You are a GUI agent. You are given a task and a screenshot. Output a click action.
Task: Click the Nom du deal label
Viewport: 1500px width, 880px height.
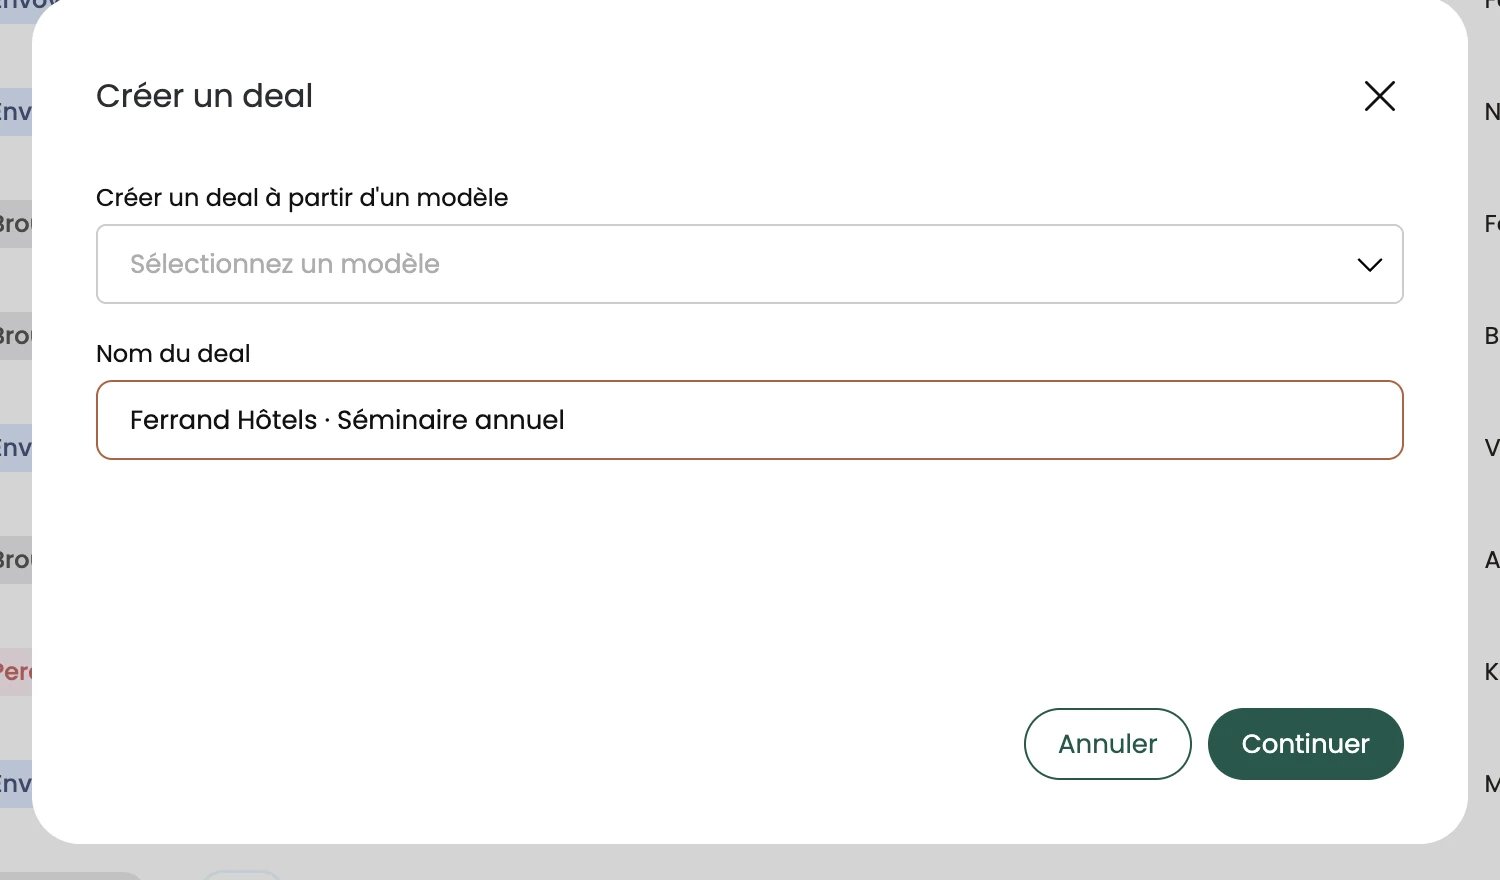point(173,354)
